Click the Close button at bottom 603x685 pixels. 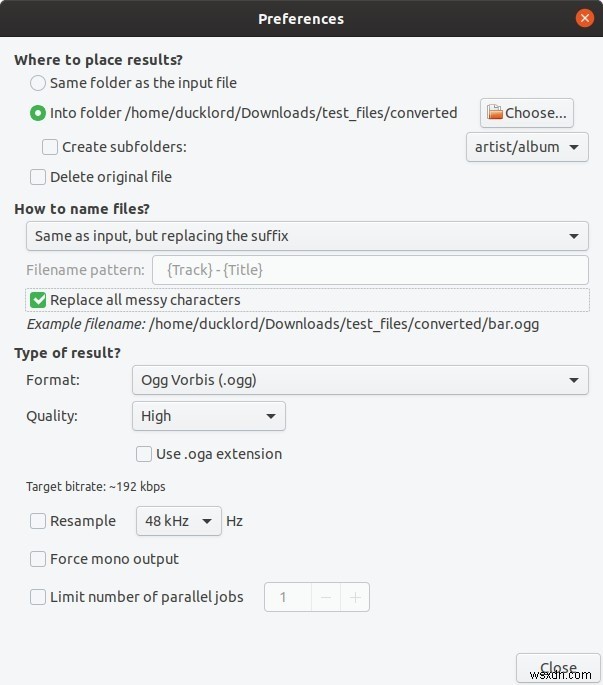tap(558, 668)
